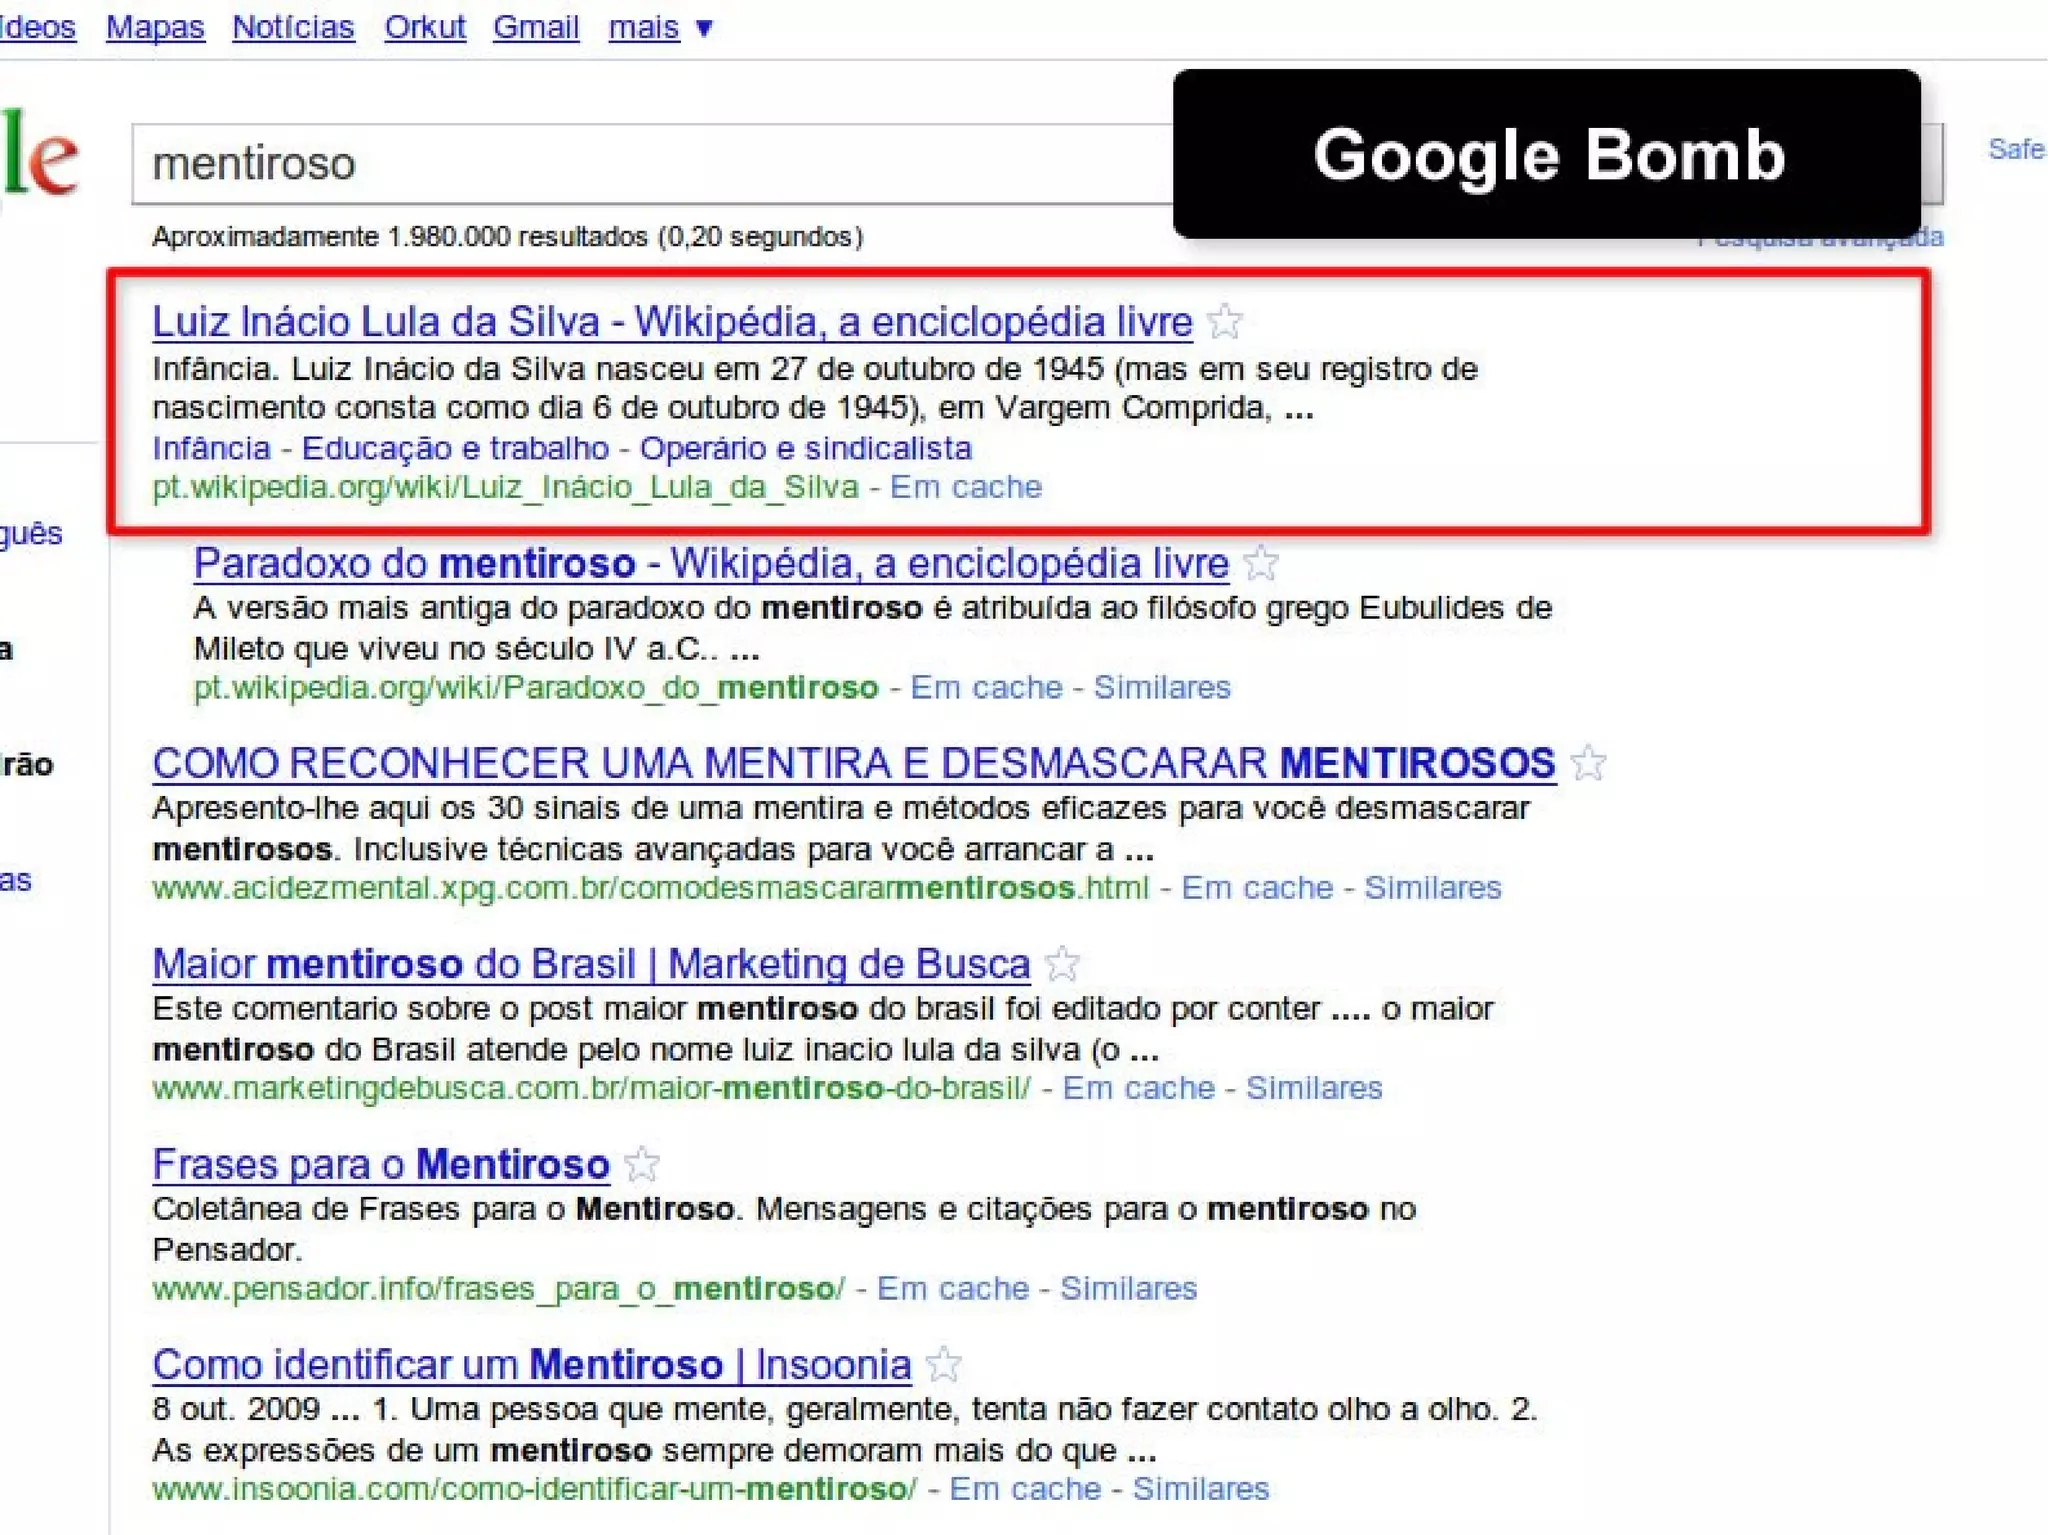Expand the 'mais' dropdown menu
Image resolution: width=2048 pixels, height=1535 pixels.
pos(660,27)
